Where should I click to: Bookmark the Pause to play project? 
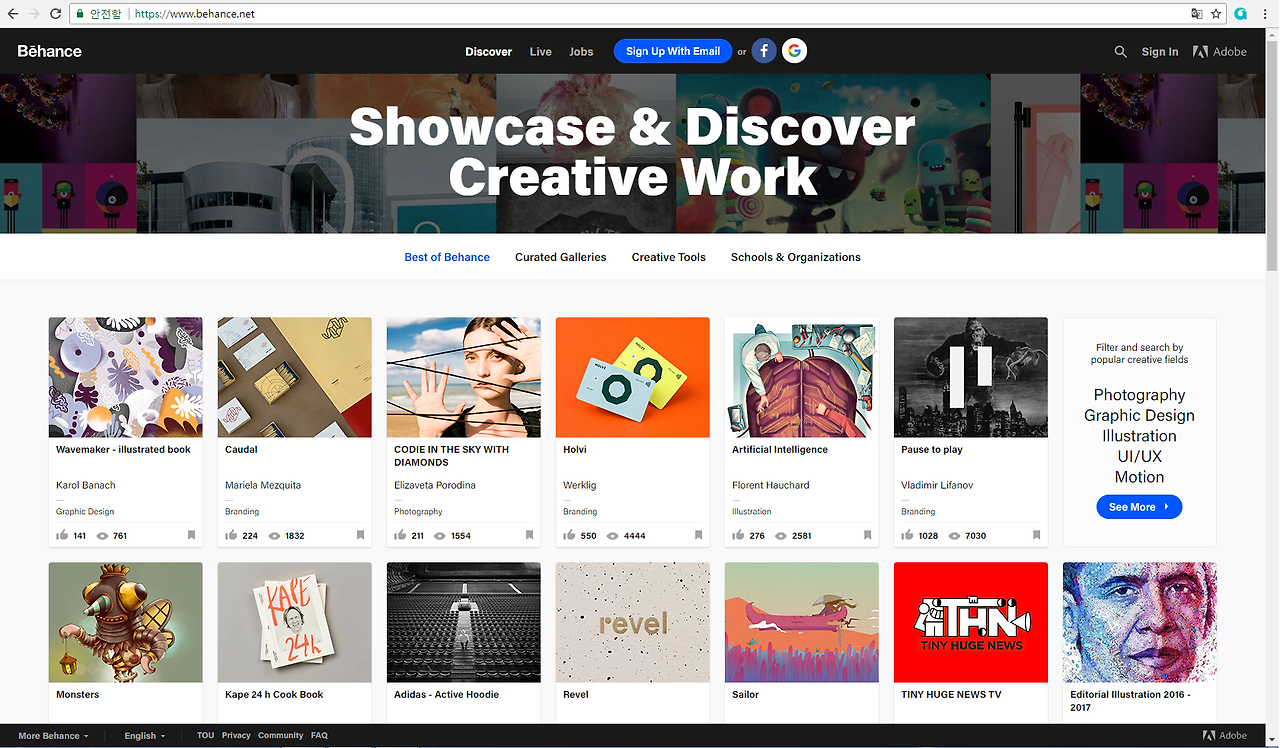(1036, 535)
